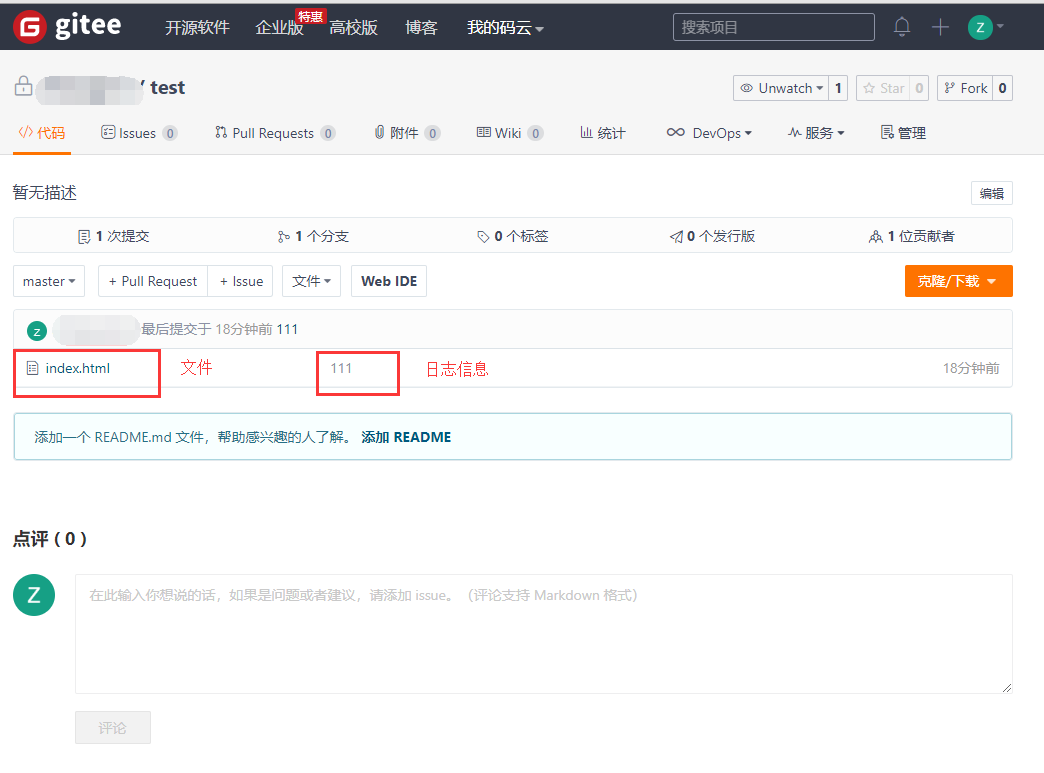Focus the 搜索项目 search field

774,27
